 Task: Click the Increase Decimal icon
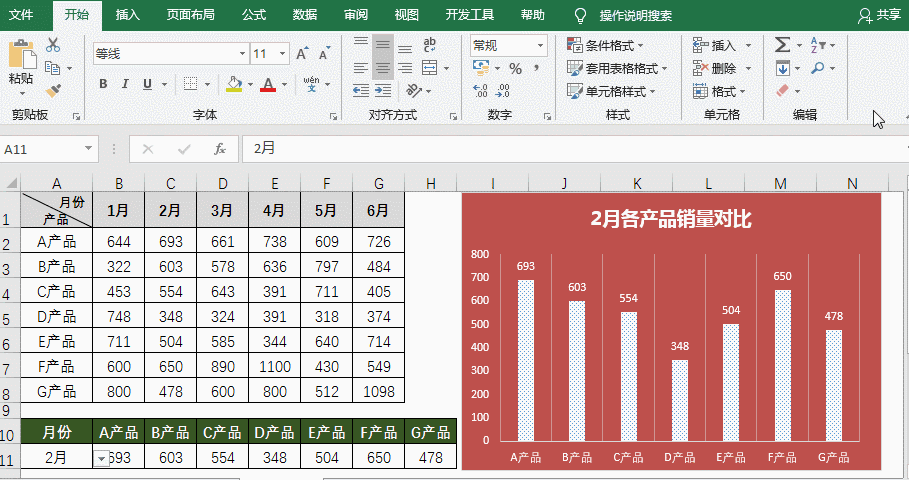(x=481, y=90)
